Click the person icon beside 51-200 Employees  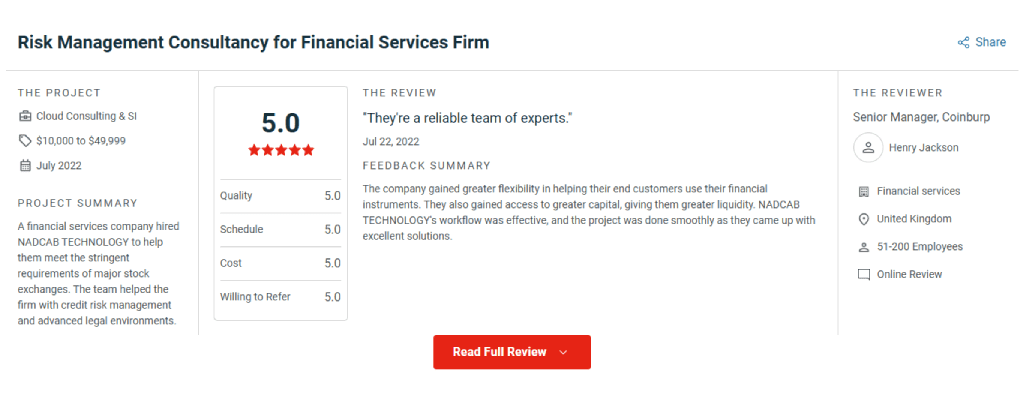pyautogui.click(x=864, y=247)
